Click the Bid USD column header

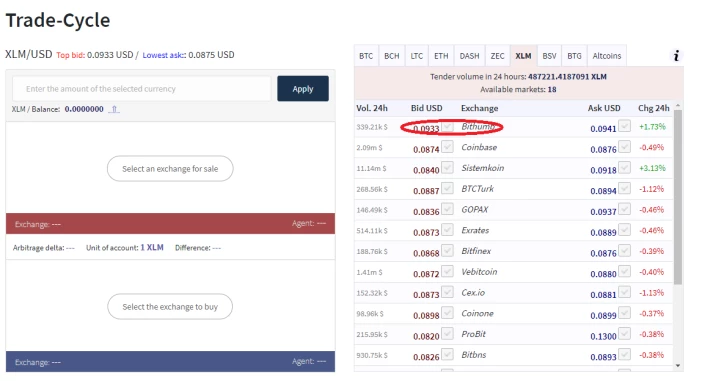(x=427, y=108)
